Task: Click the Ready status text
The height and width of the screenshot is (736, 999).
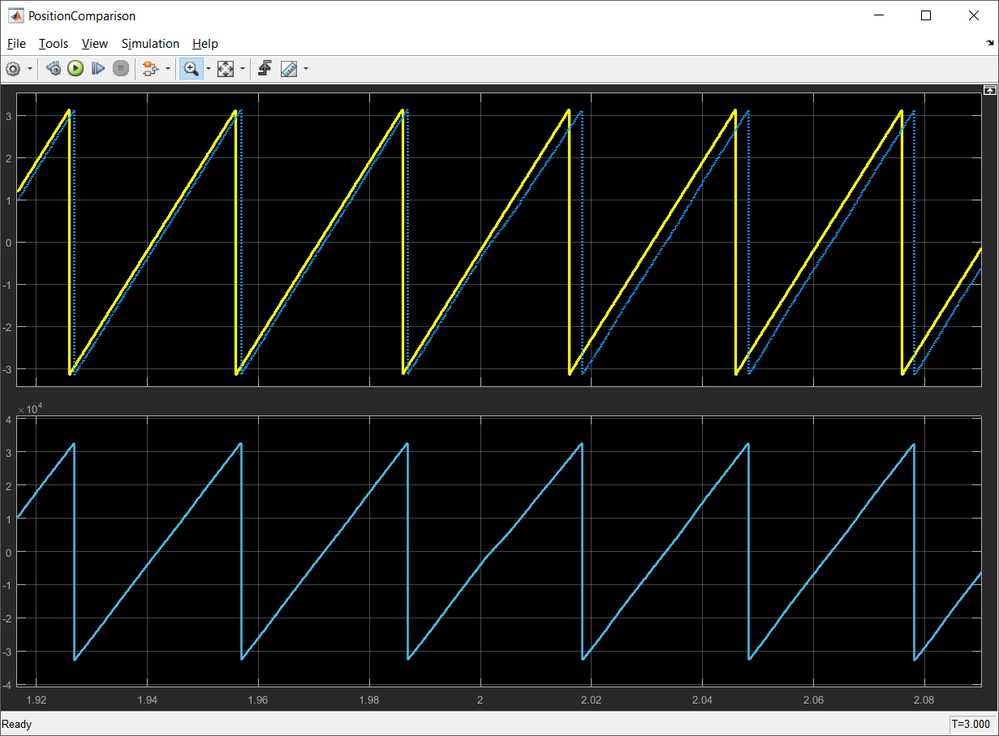Action: click(17, 724)
